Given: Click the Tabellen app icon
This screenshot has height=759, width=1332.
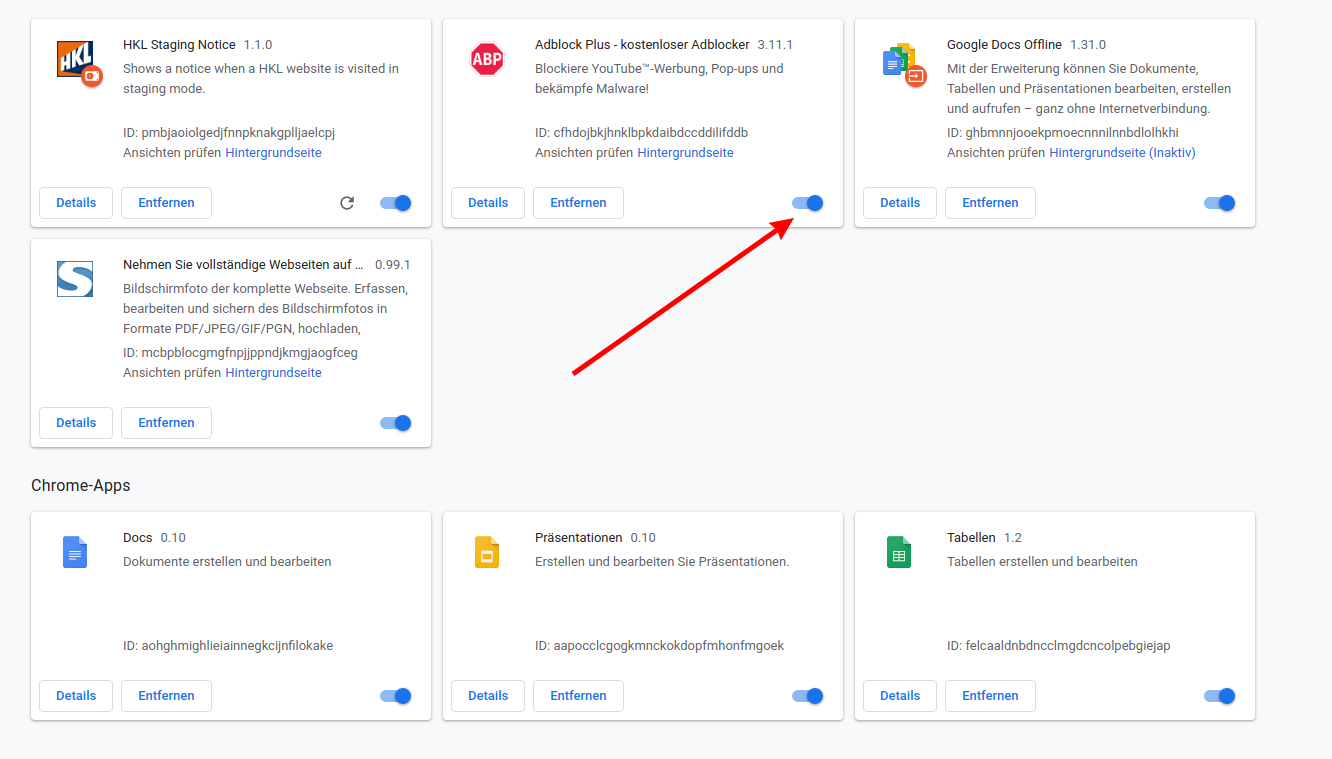Looking at the screenshot, I should 899,552.
